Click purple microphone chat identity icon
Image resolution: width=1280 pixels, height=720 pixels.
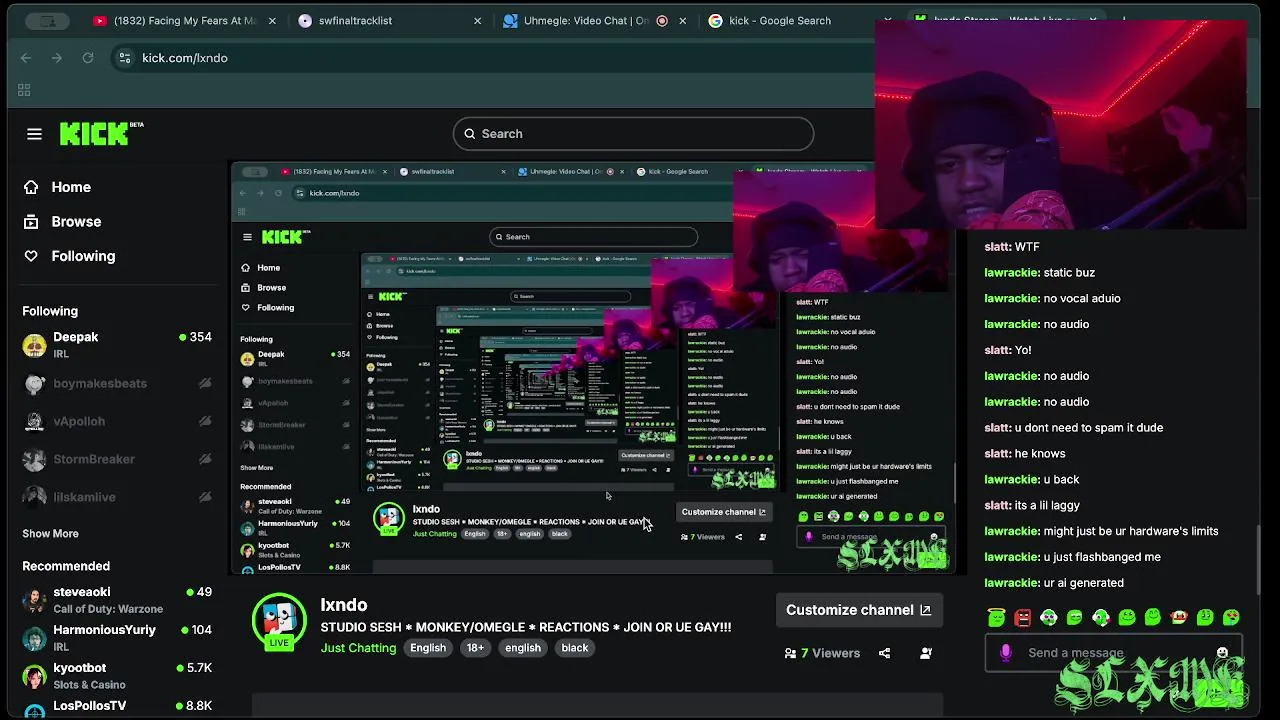pyautogui.click(x=1006, y=653)
